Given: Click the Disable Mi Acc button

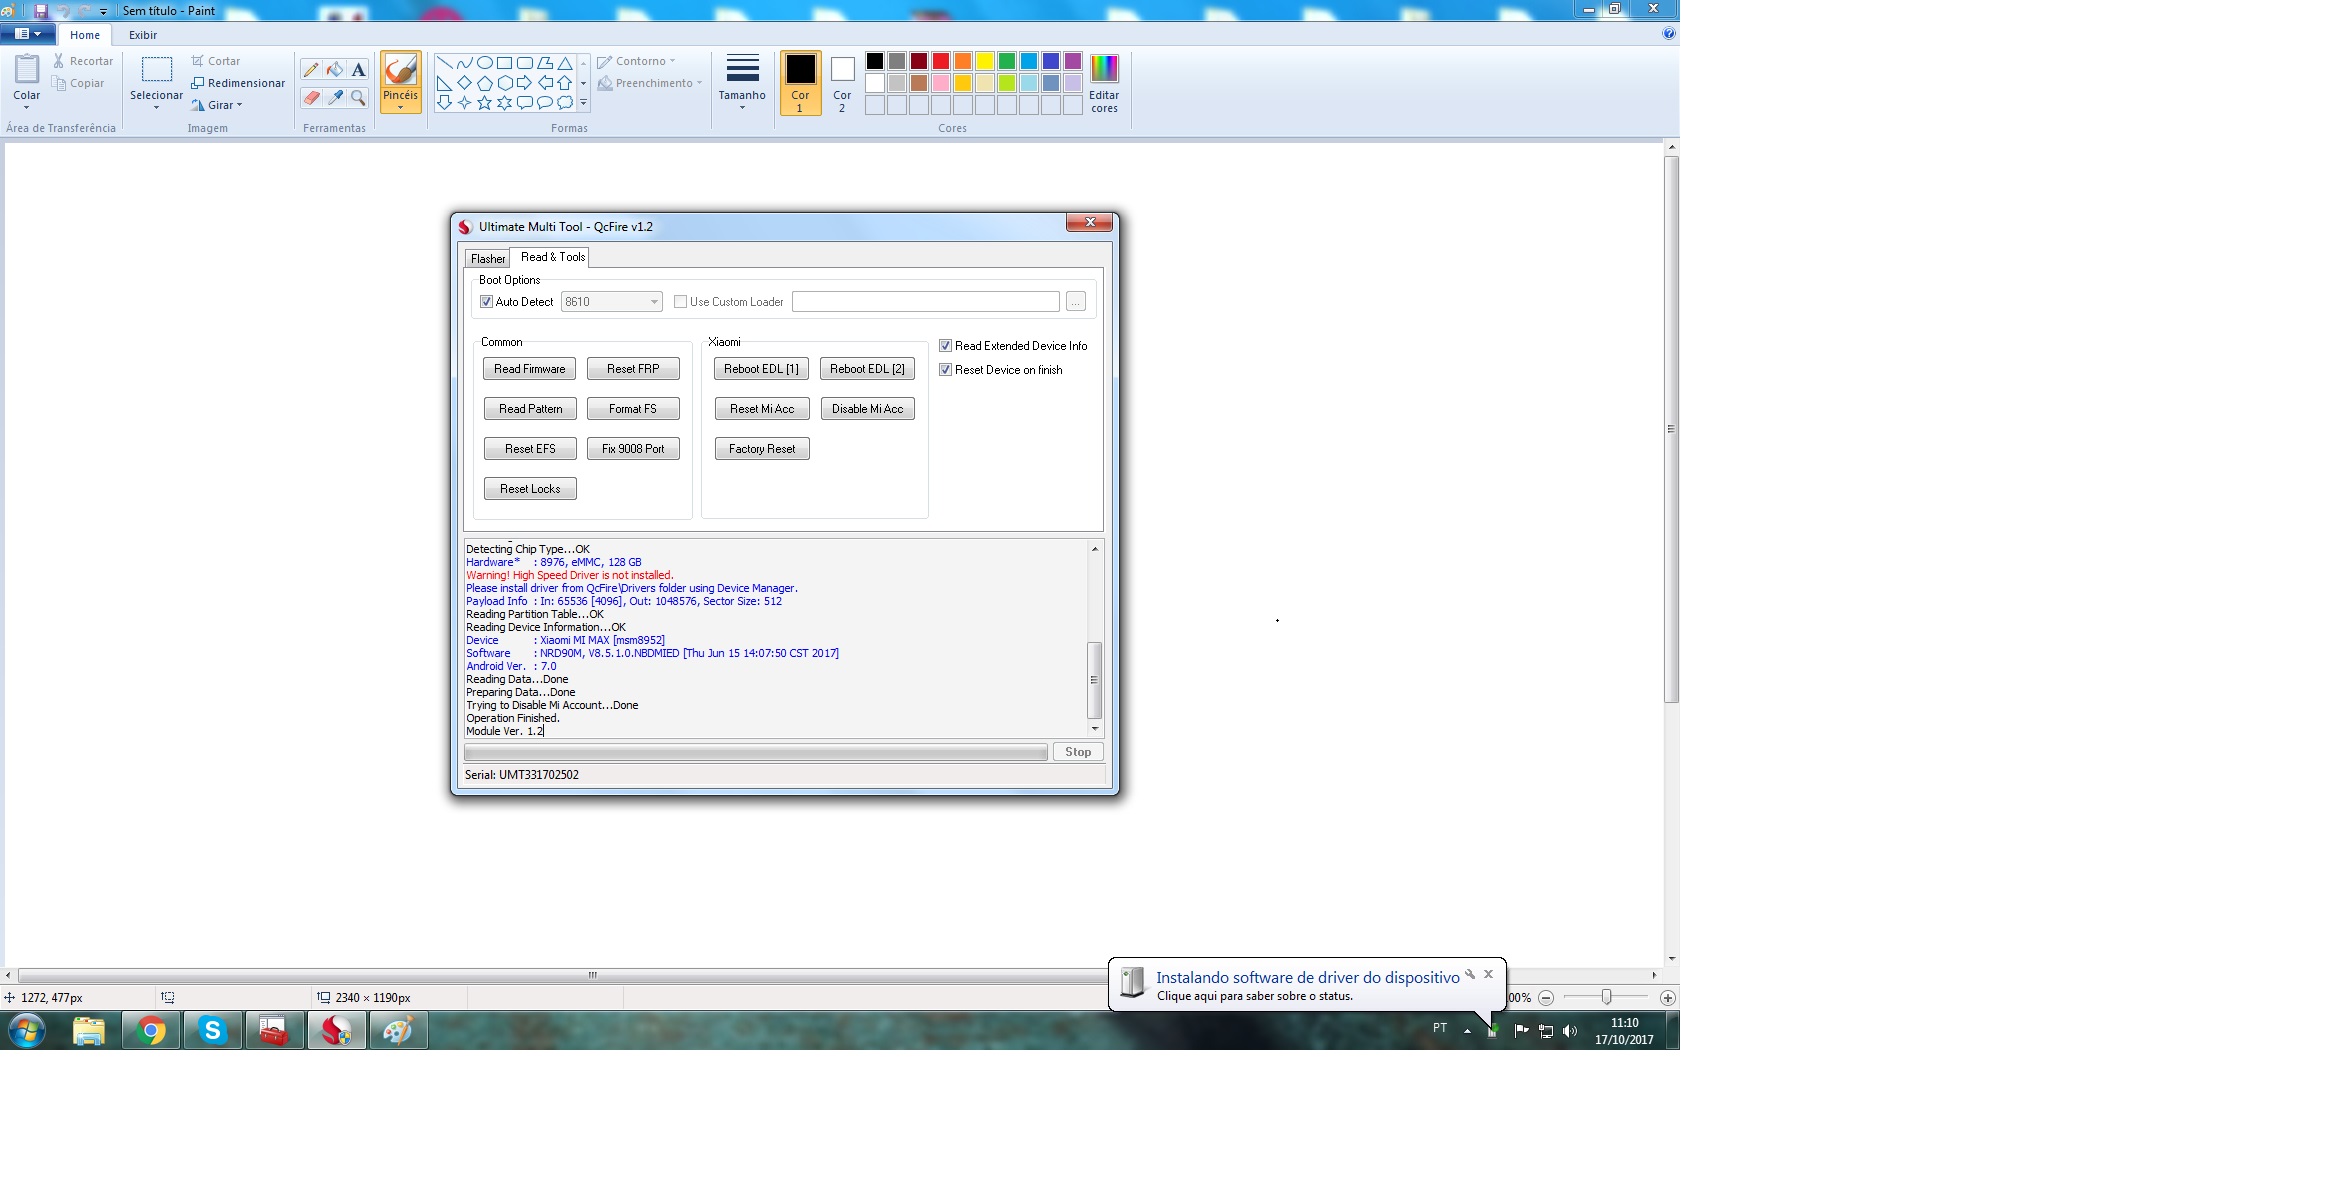Looking at the screenshot, I should tap(867, 409).
